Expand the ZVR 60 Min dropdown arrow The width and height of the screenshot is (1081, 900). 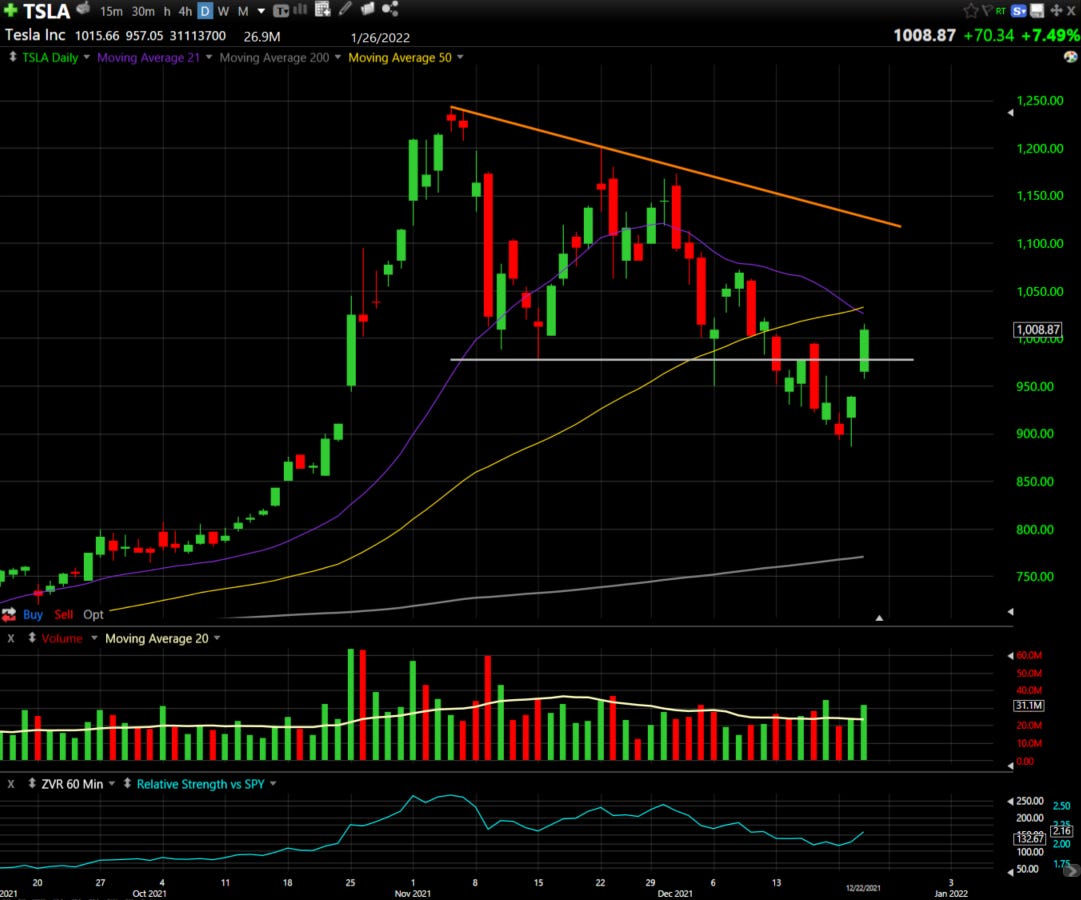112,783
